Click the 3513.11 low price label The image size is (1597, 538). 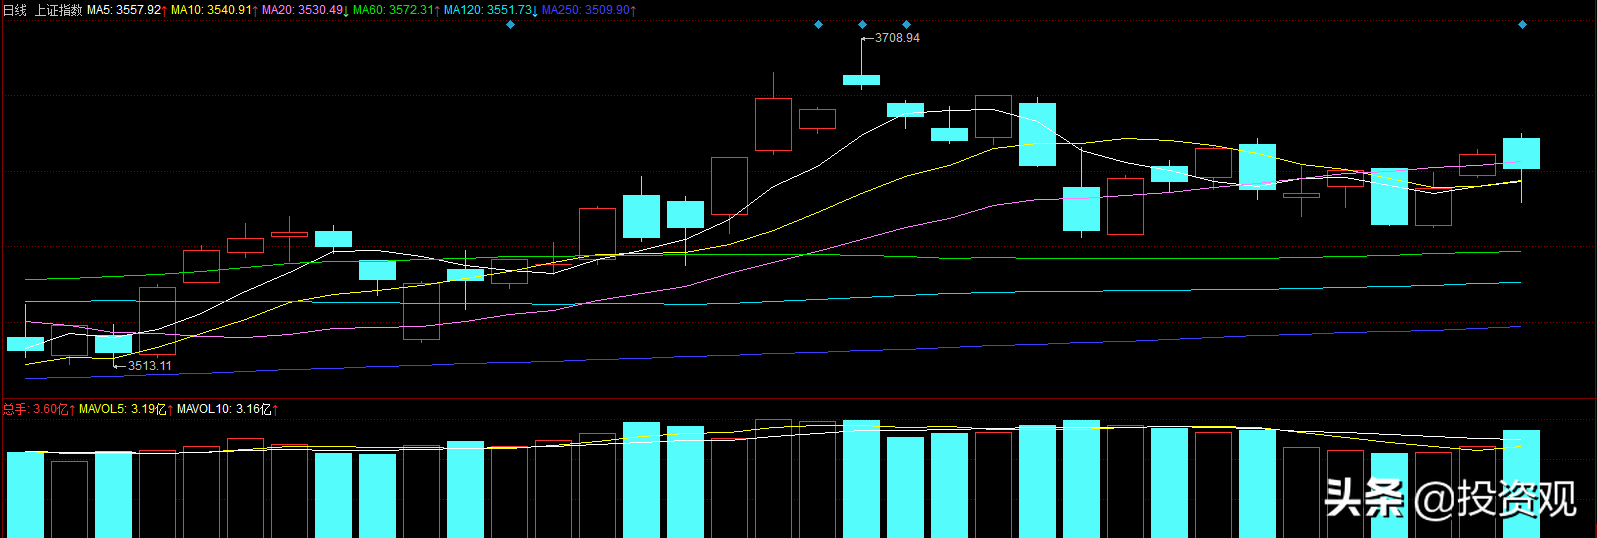[150, 366]
